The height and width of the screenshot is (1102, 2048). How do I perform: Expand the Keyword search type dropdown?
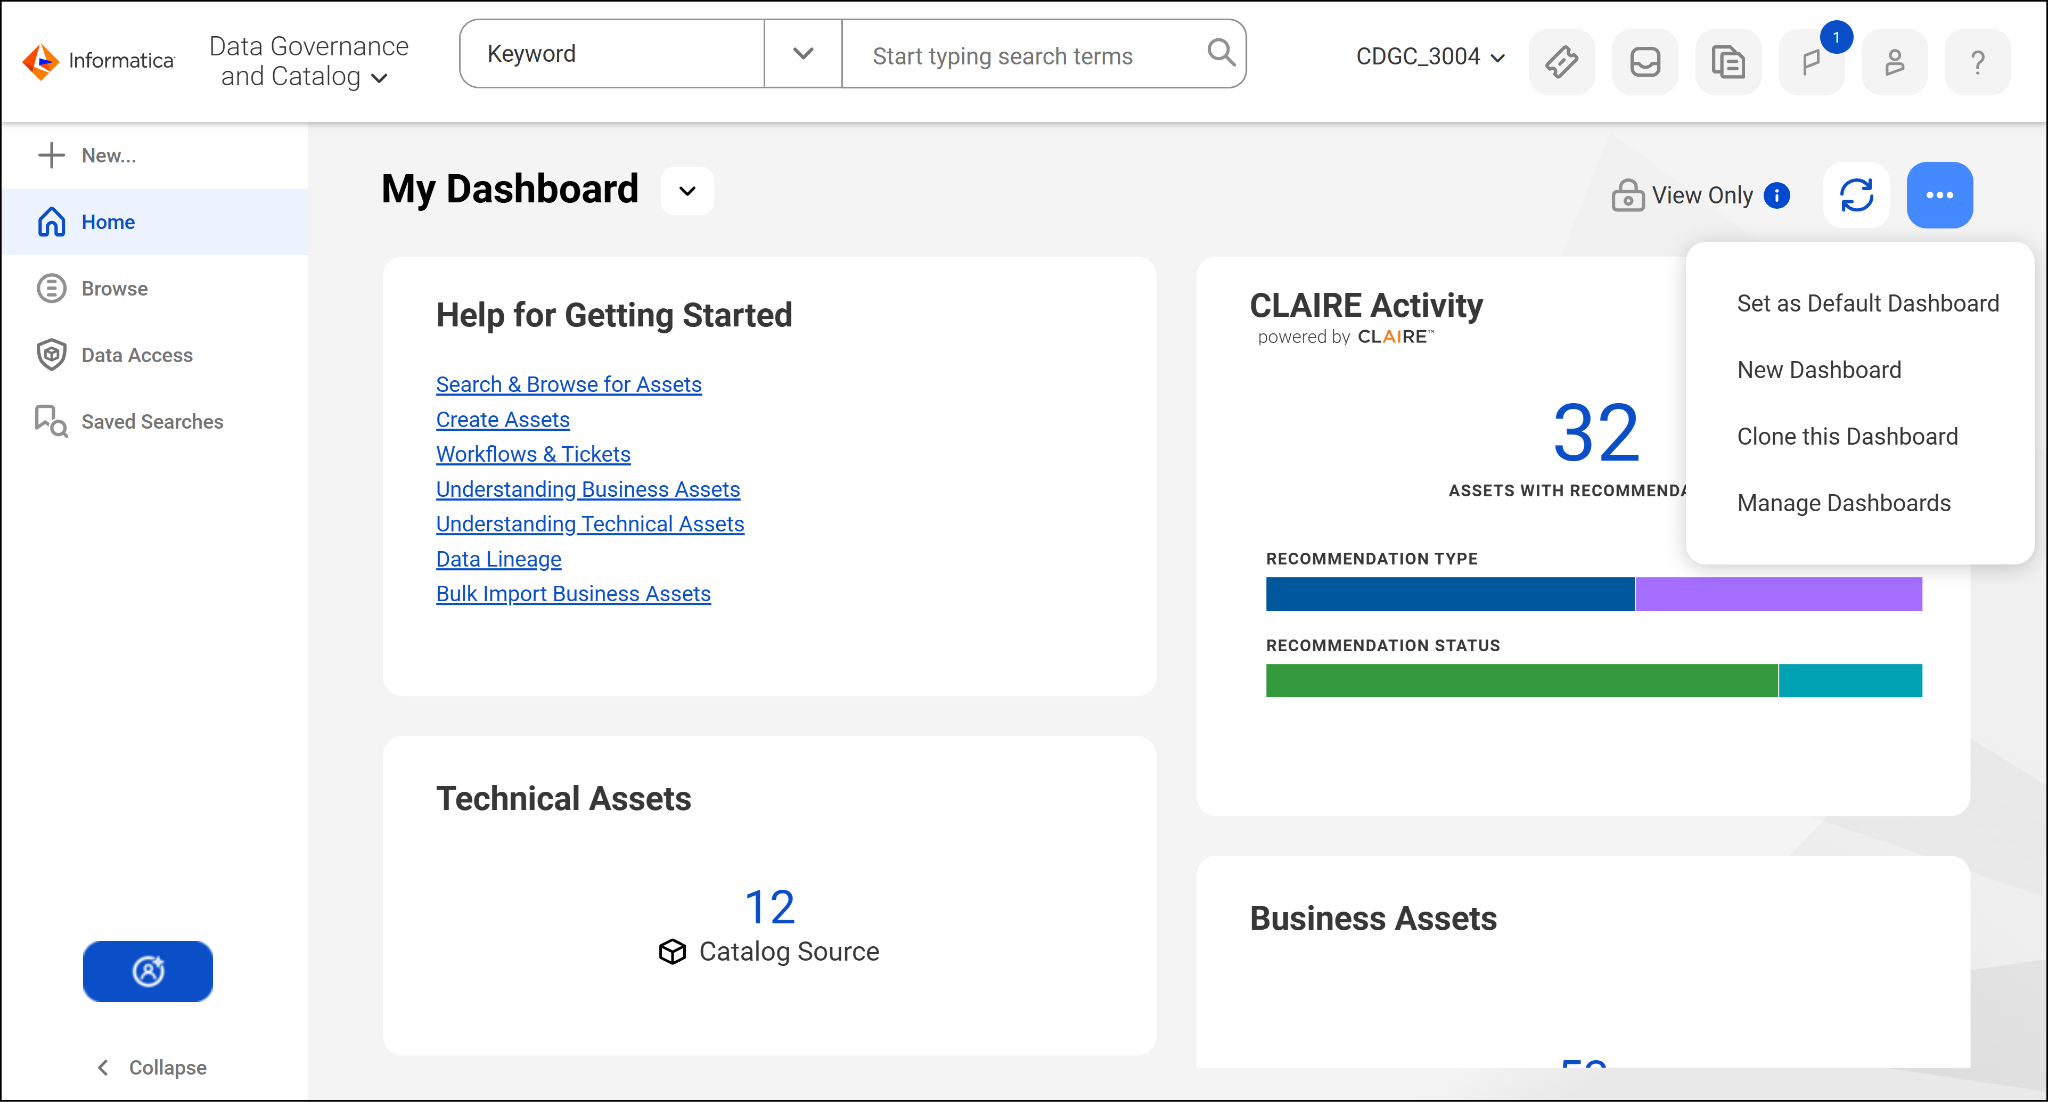(803, 53)
